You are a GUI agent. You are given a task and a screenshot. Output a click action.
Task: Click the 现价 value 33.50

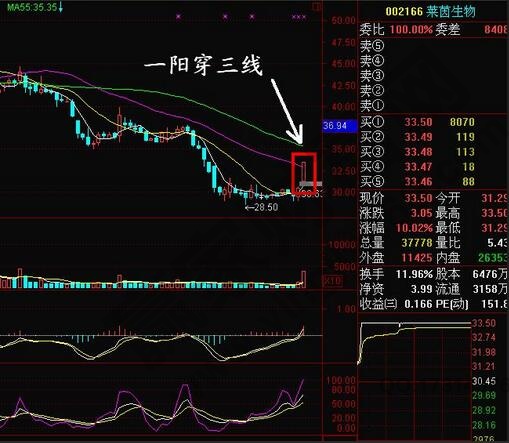(418, 198)
